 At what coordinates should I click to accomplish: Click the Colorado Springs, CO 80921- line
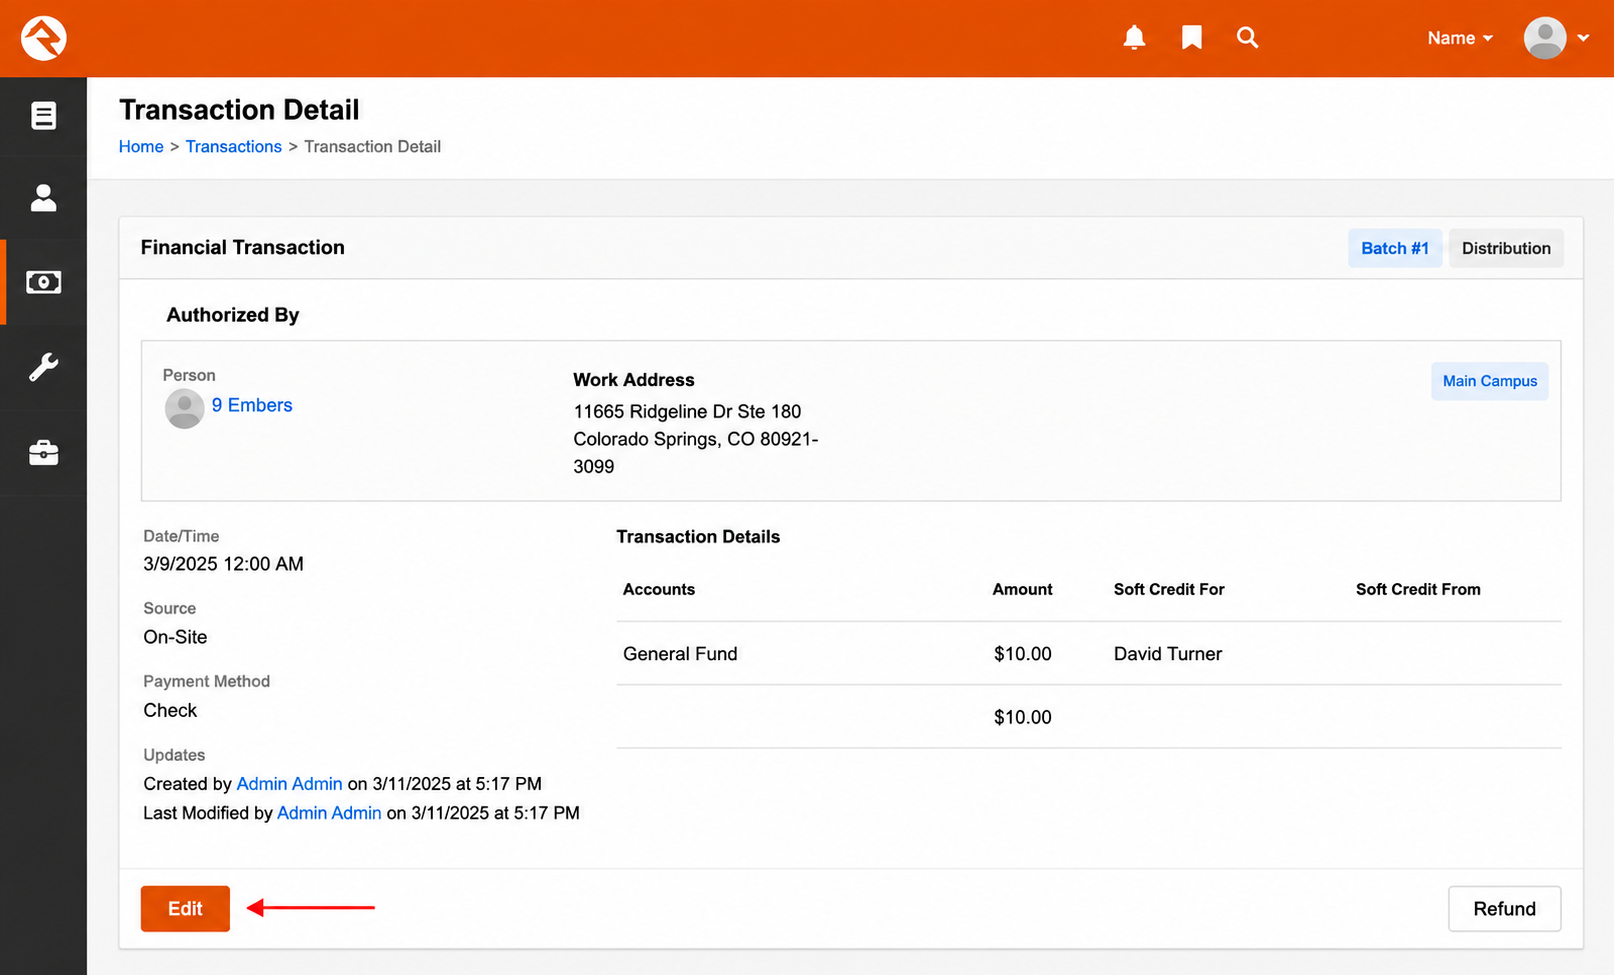[x=696, y=439]
